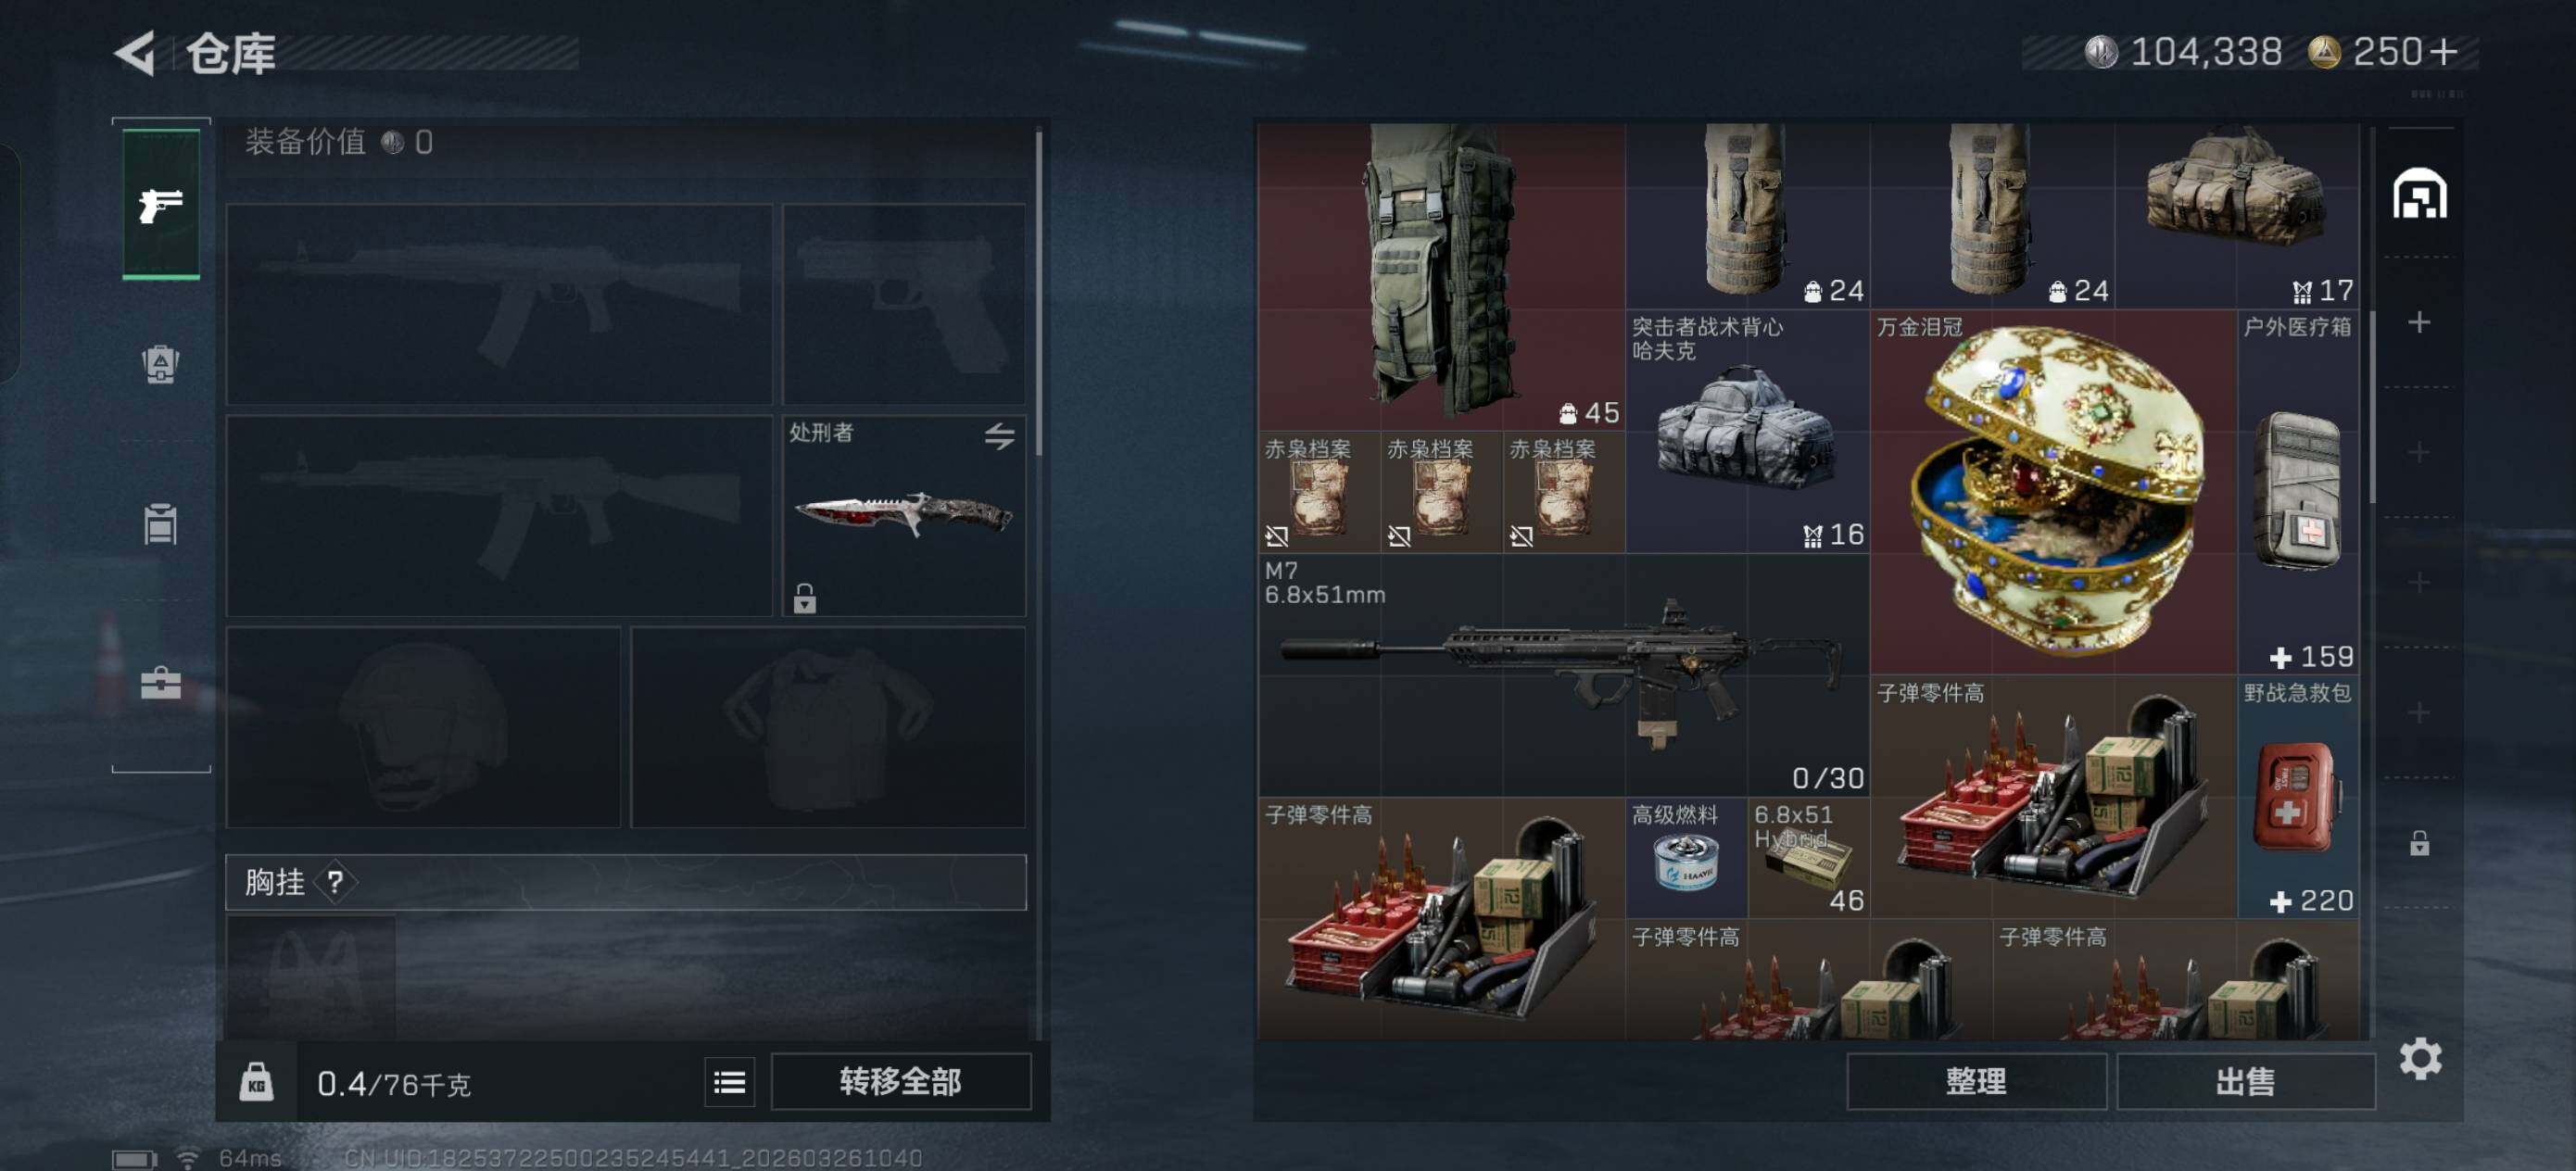Select the M7 6.8x51mm rifle
Screen dimensions: 2576x1171
[1563, 675]
